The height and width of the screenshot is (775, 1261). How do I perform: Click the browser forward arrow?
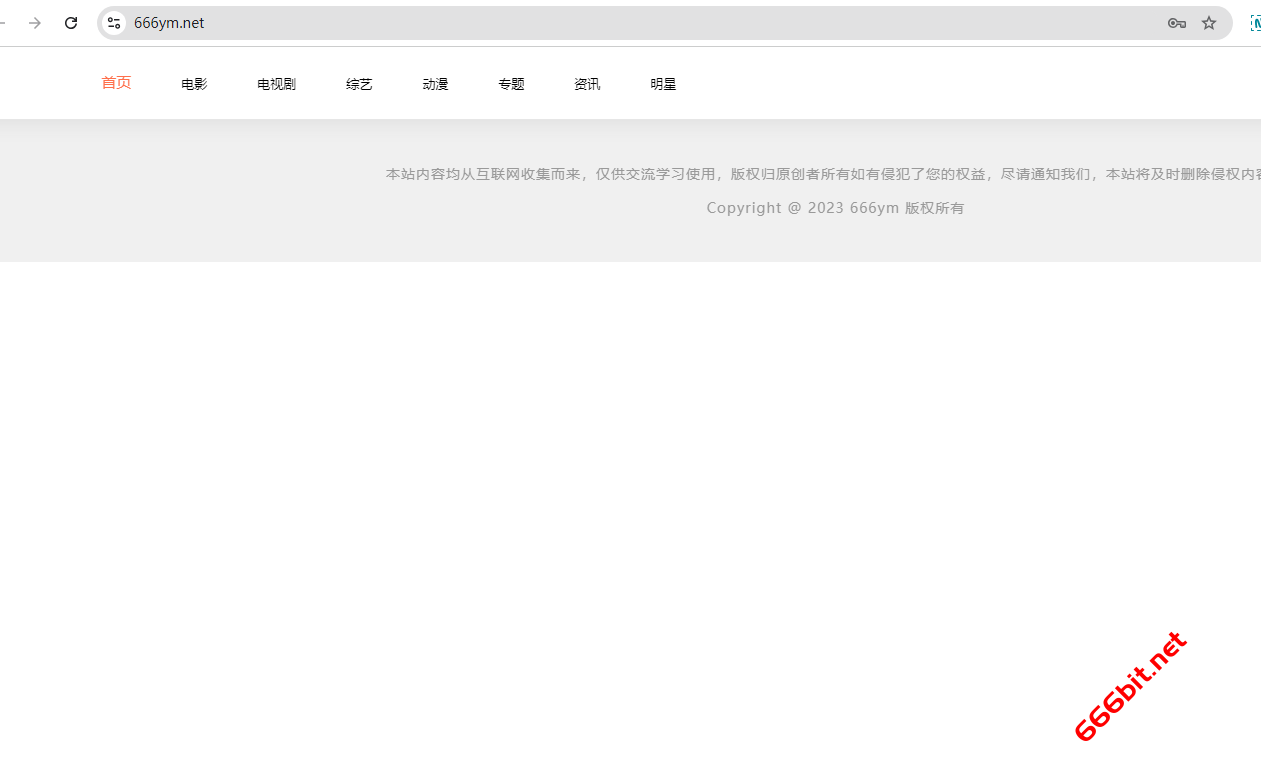[x=35, y=23]
